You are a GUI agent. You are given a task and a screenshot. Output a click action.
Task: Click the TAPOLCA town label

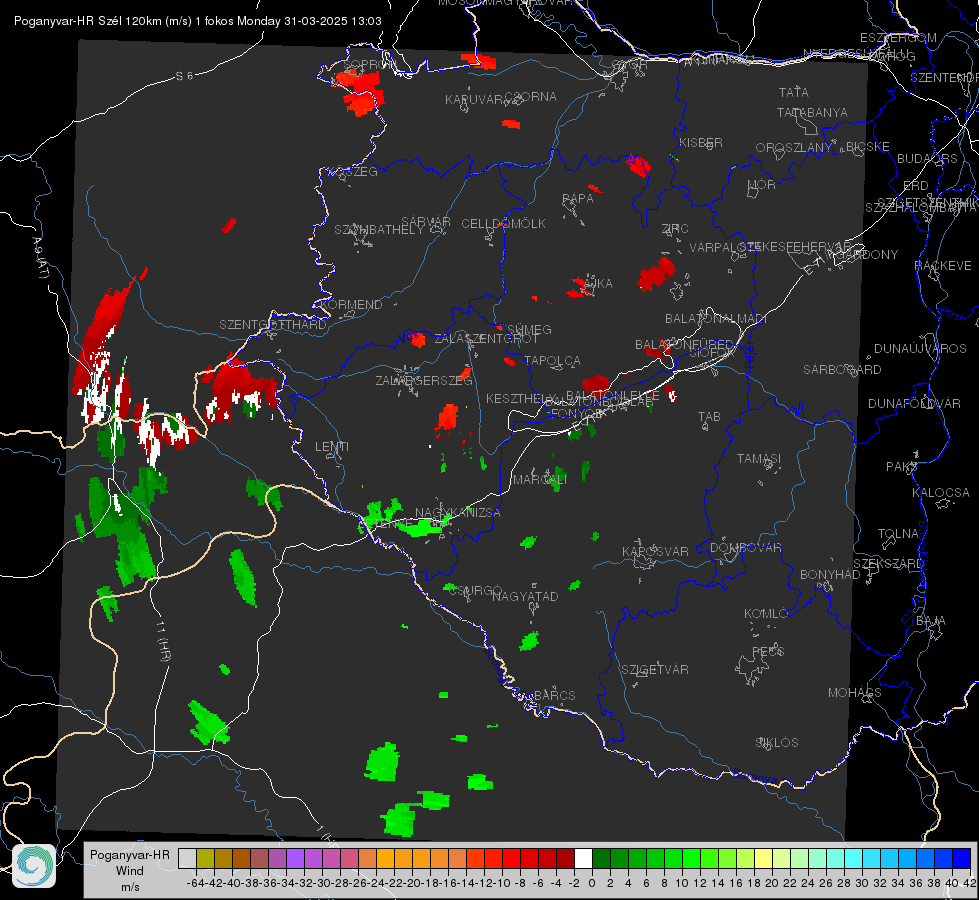[553, 360]
